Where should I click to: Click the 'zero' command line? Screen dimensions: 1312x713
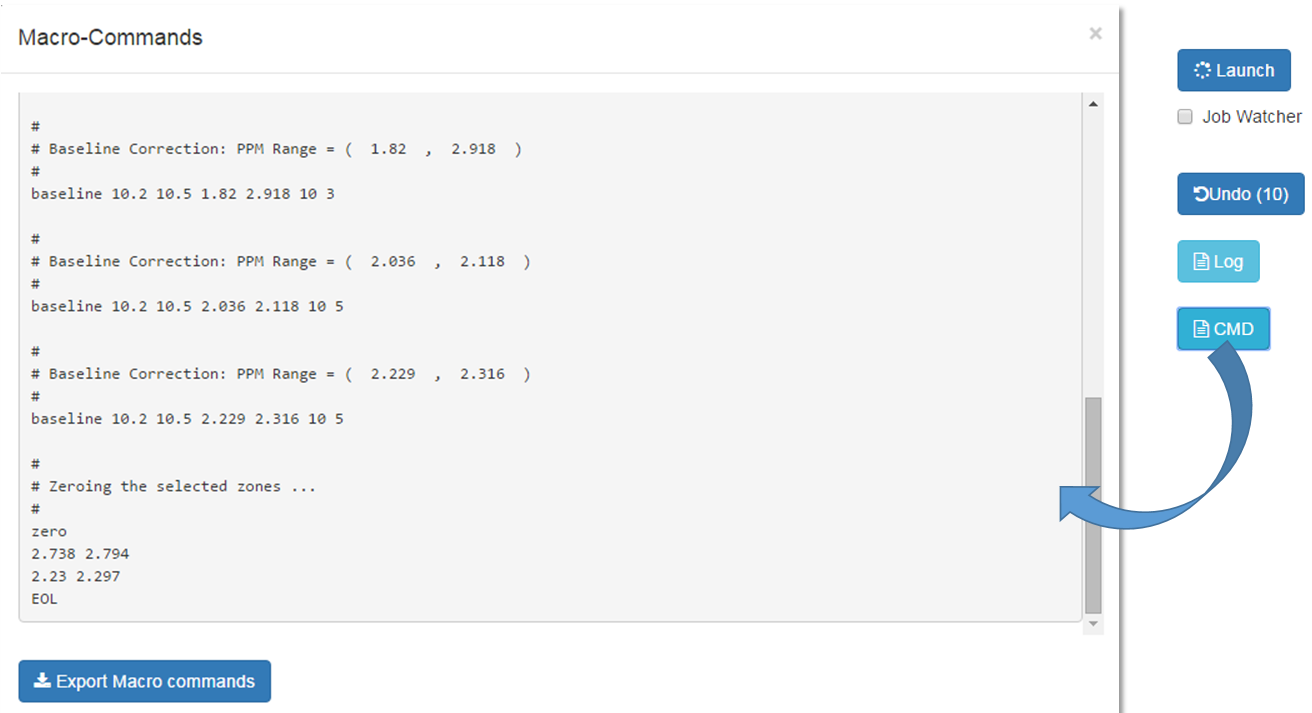(x=49, y=531)
